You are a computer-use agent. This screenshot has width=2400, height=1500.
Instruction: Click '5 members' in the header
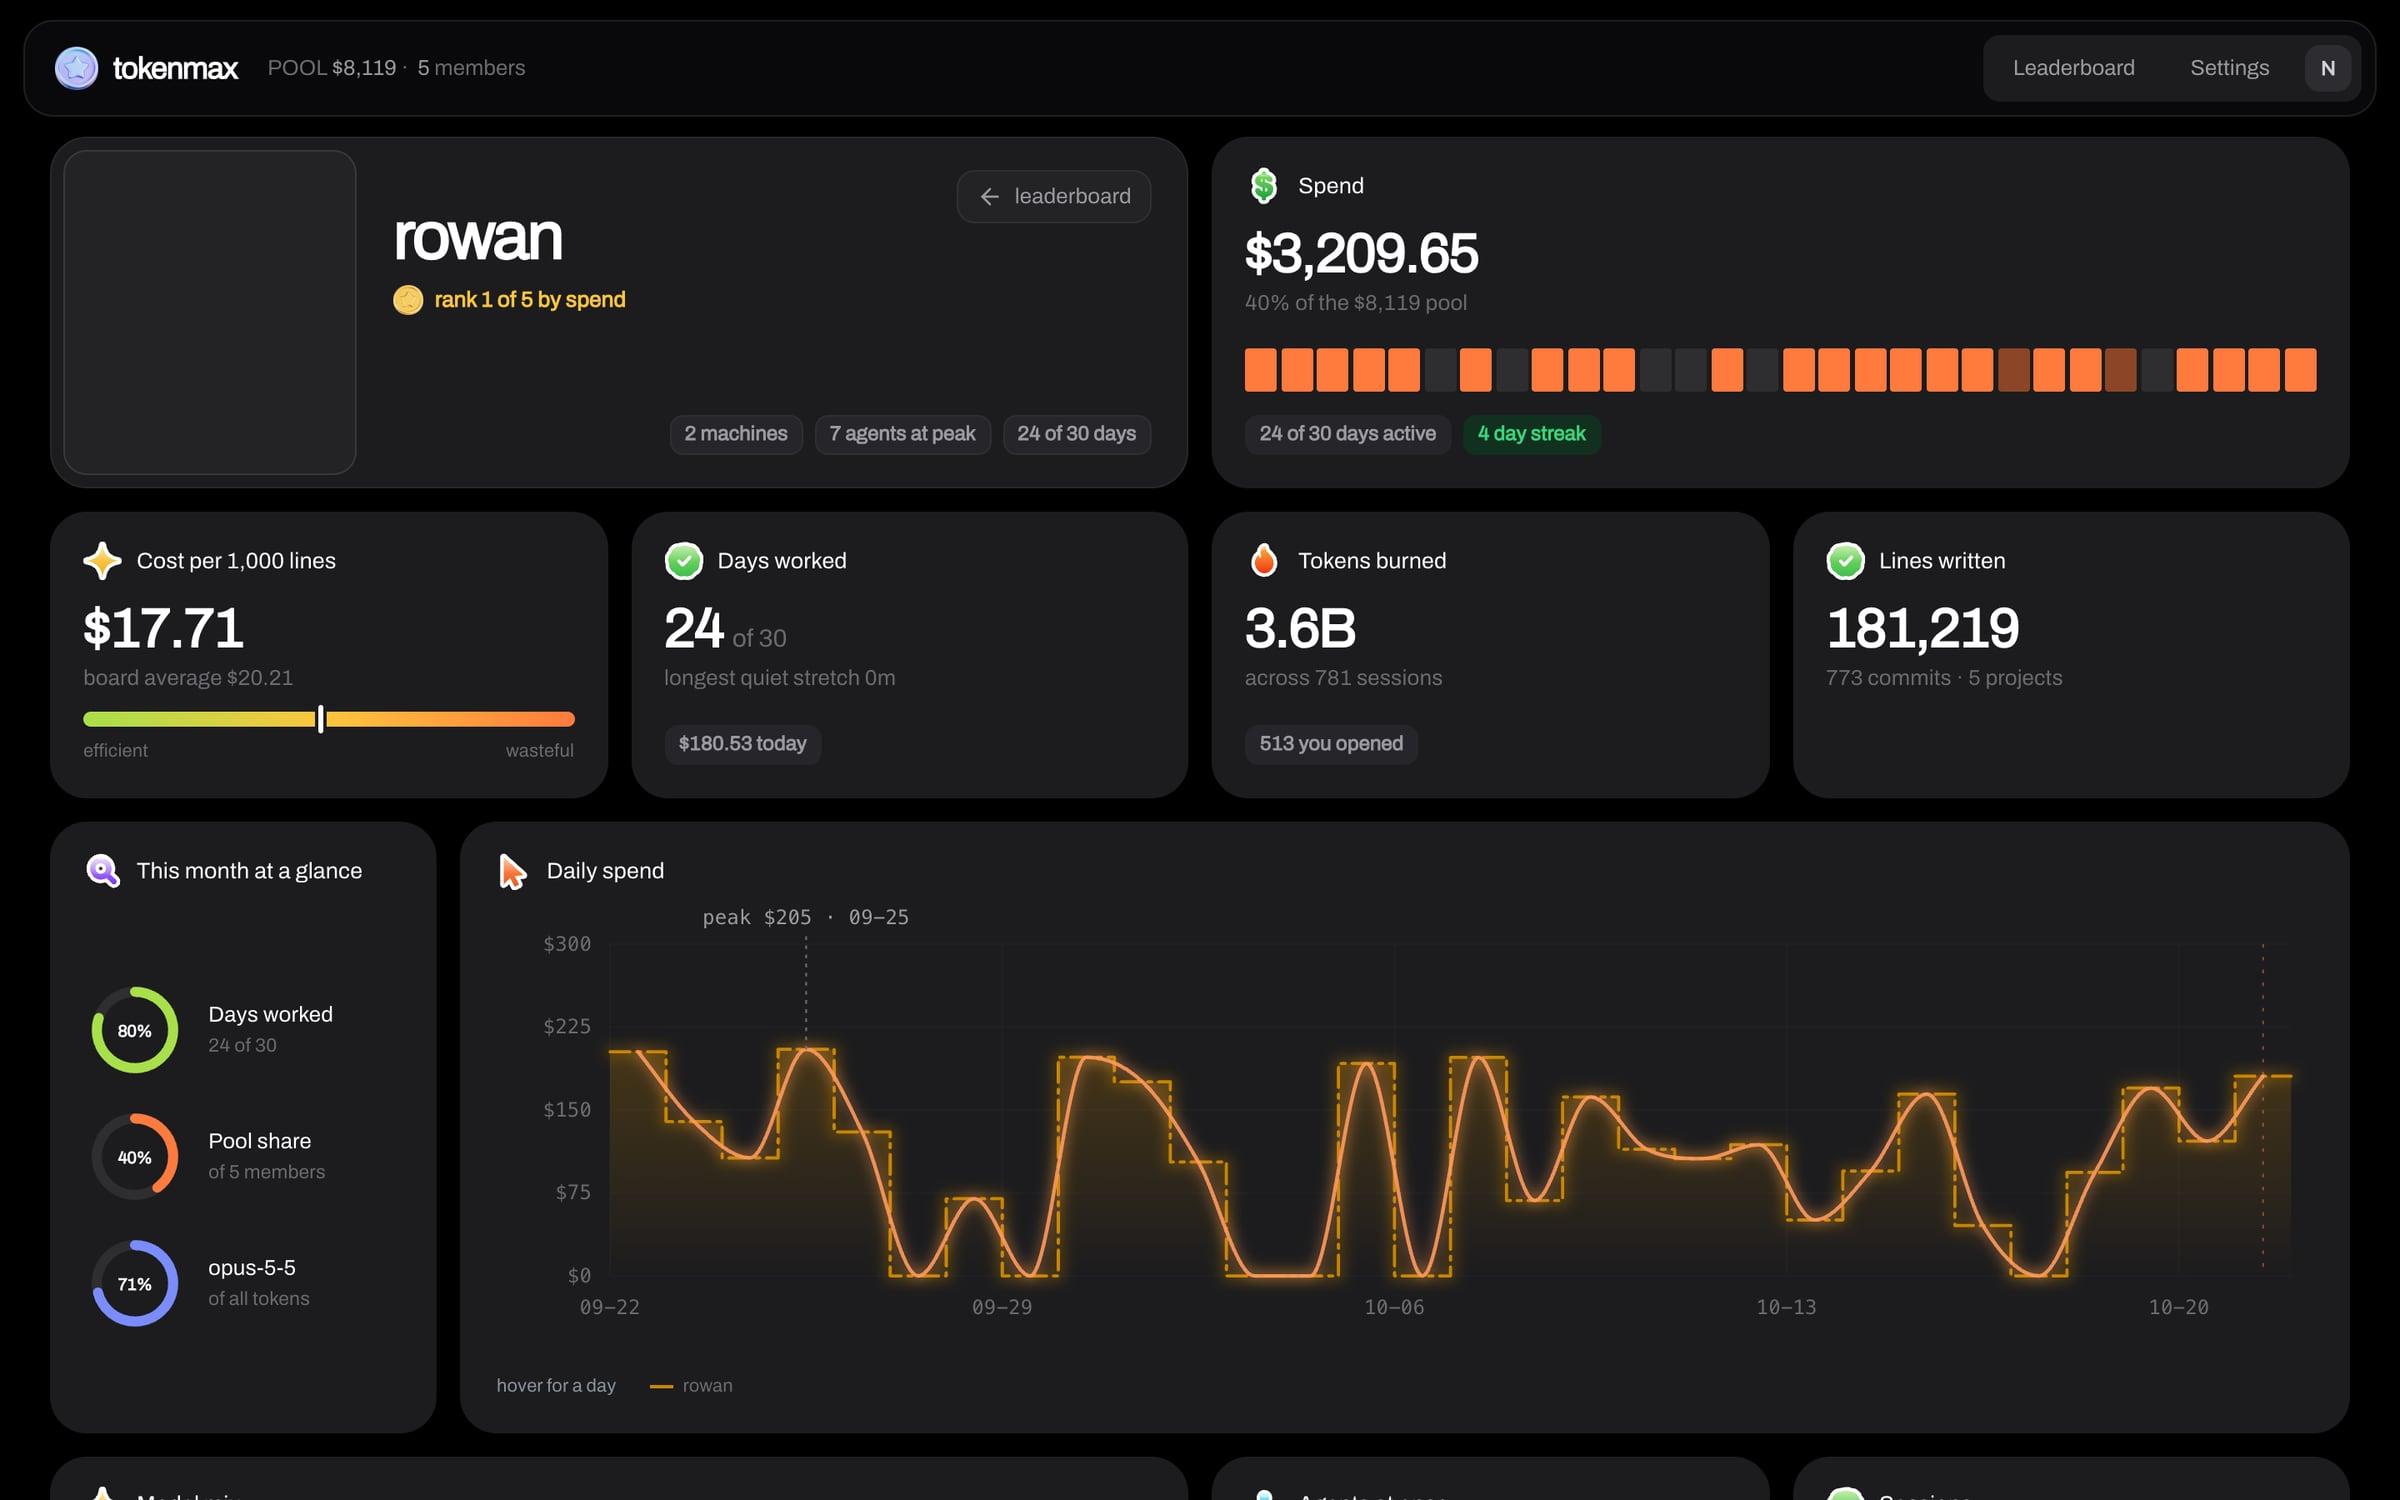(x=471, y=68)
